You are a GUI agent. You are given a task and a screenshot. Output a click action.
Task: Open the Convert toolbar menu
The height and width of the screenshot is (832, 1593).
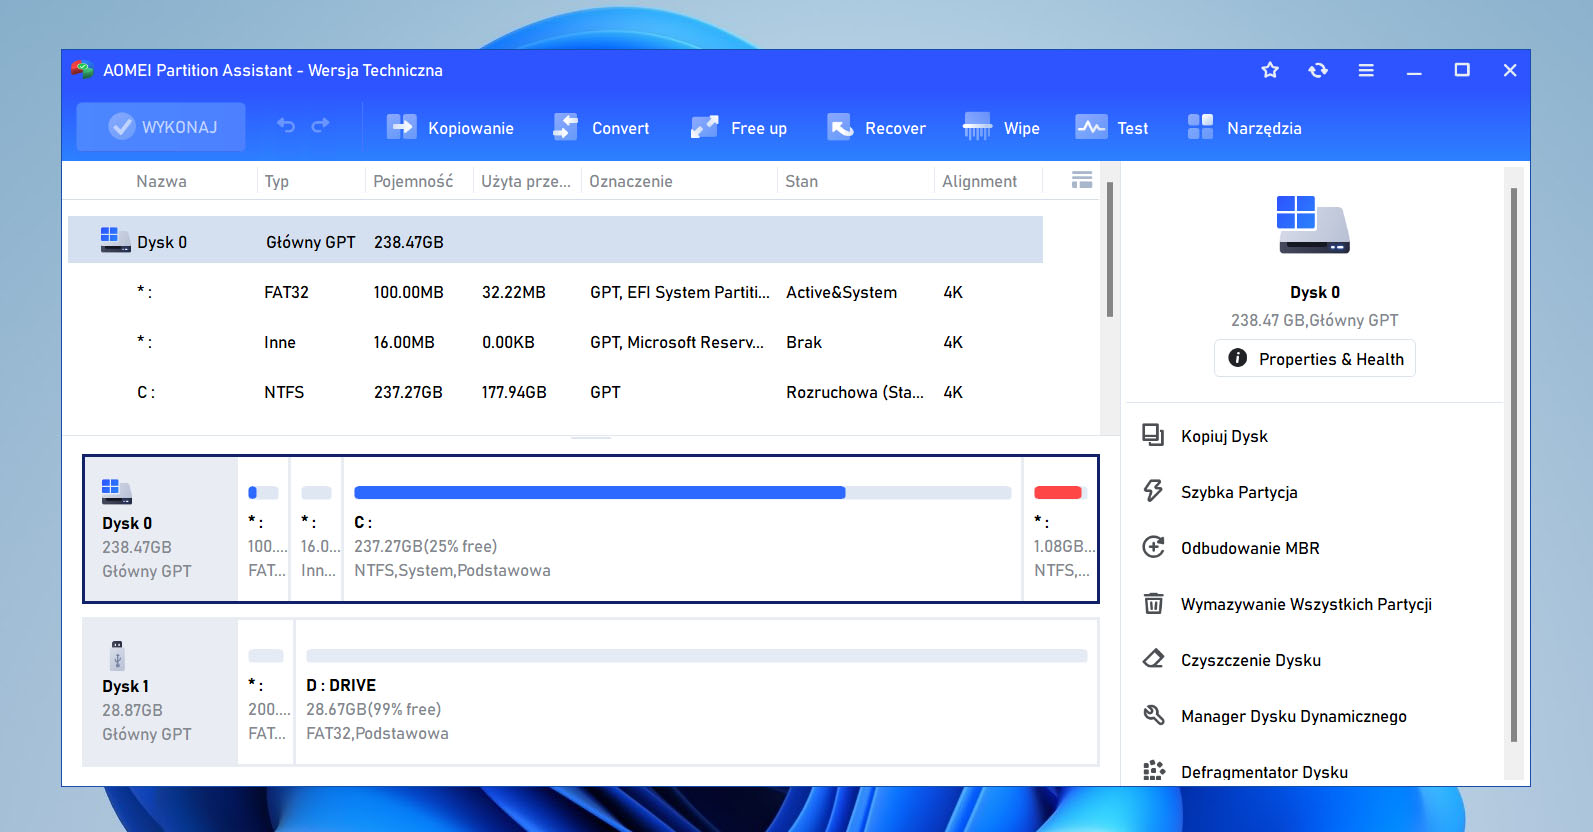pos(601,128)
